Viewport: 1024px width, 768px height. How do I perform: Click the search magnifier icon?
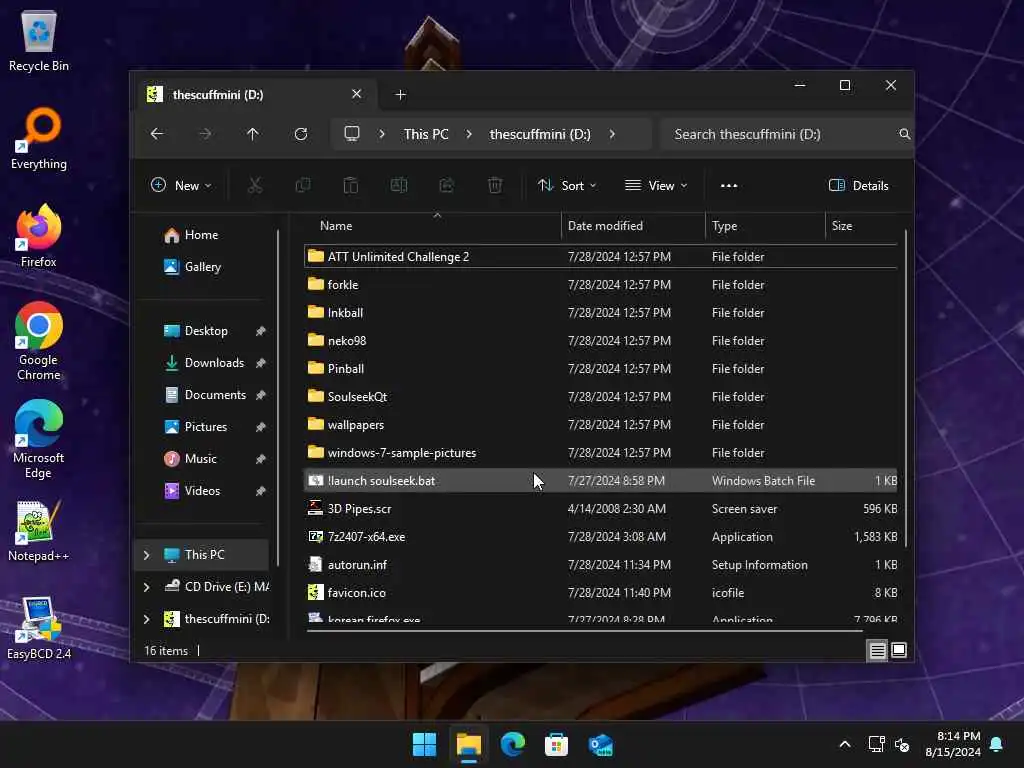(904, 134)
